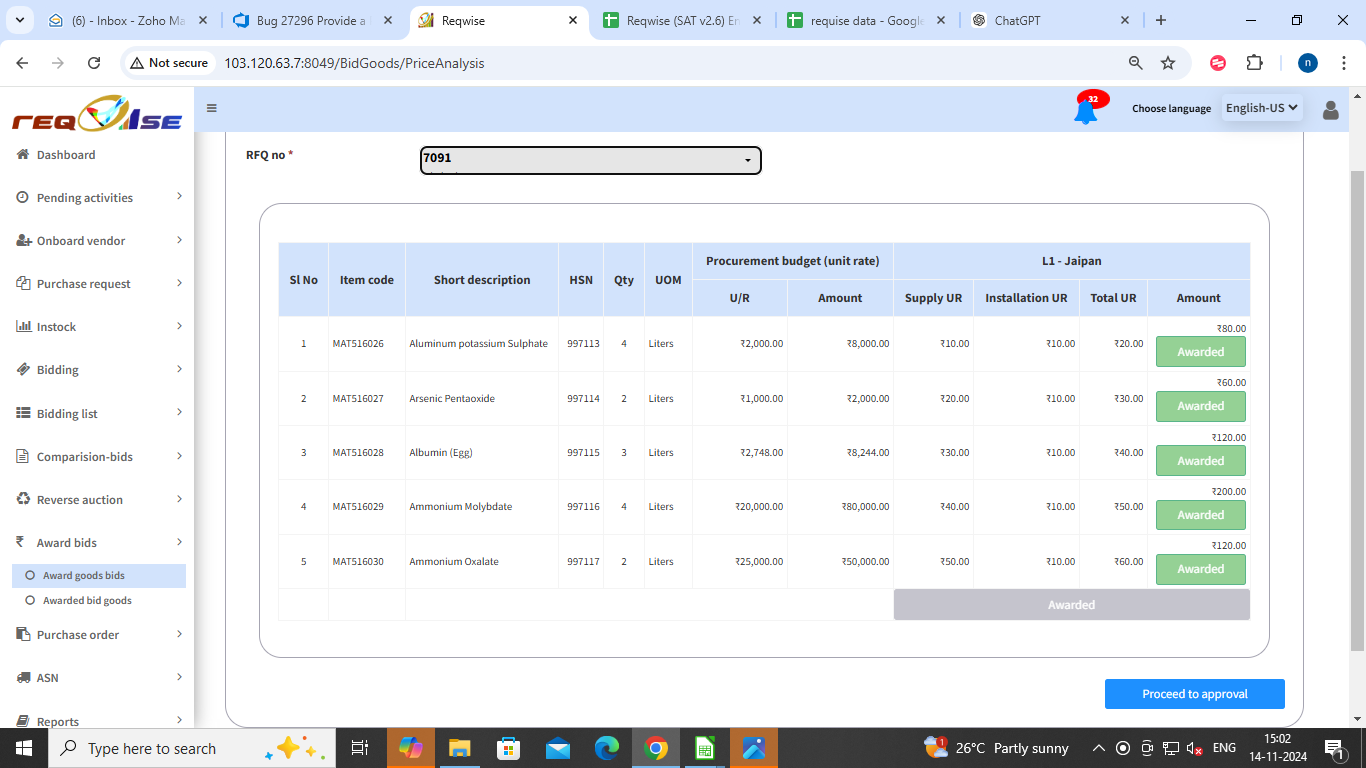Go back with browser back arrow
The height and width of the screenshot is (768, 1366).
[23, 63]
